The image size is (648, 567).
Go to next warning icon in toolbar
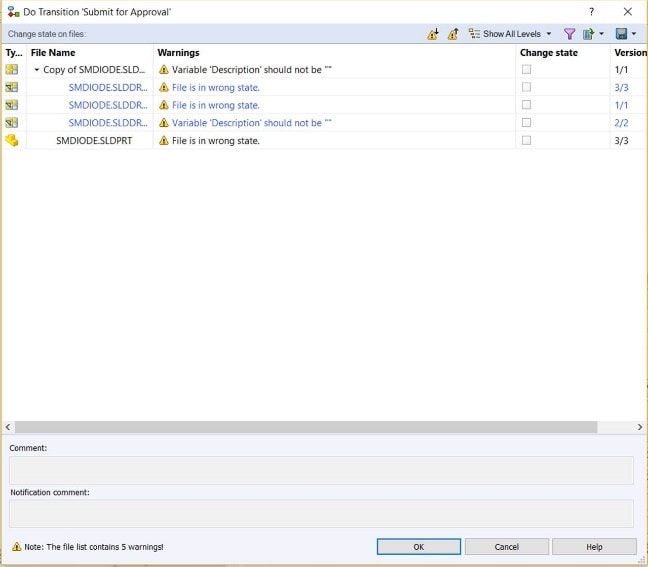coord(433,34)
